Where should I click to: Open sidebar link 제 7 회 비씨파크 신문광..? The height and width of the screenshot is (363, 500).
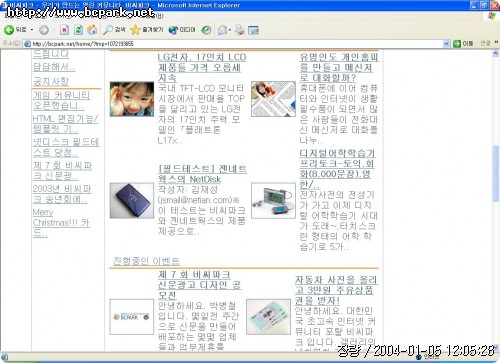pos(62,171)
